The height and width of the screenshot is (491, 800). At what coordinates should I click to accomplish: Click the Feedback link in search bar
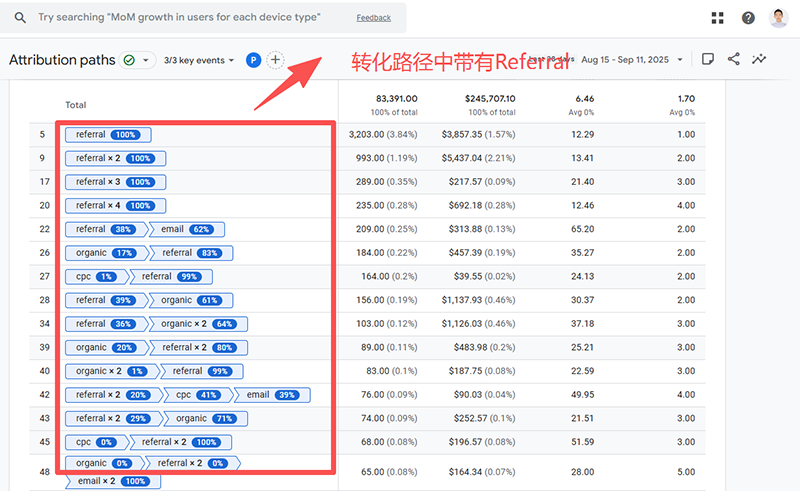(374, 18)
